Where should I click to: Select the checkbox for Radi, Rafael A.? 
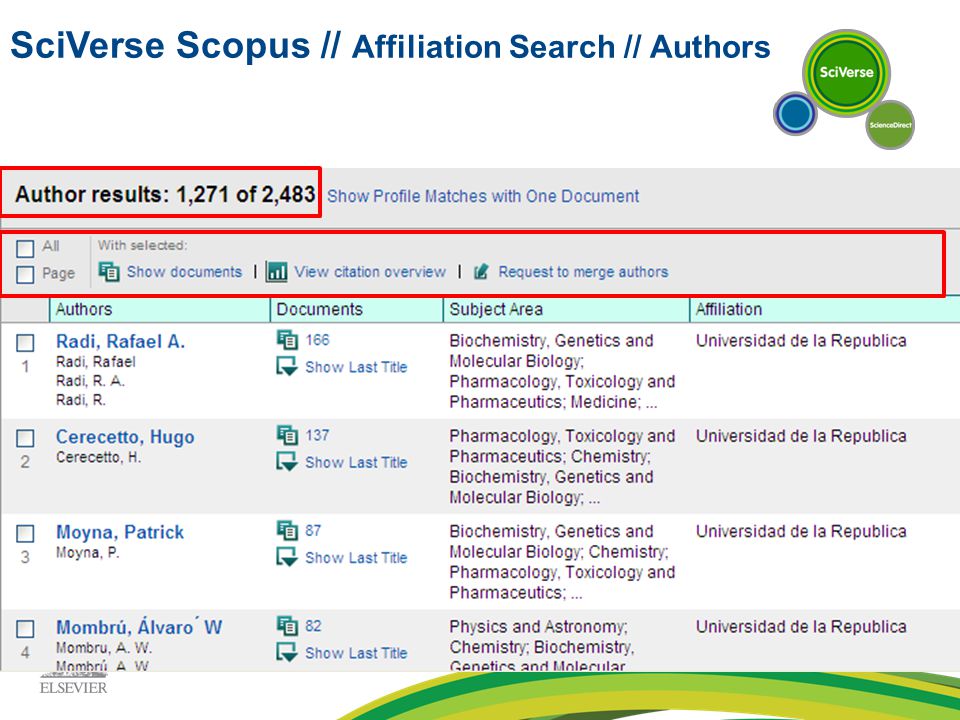click(25, 343)
